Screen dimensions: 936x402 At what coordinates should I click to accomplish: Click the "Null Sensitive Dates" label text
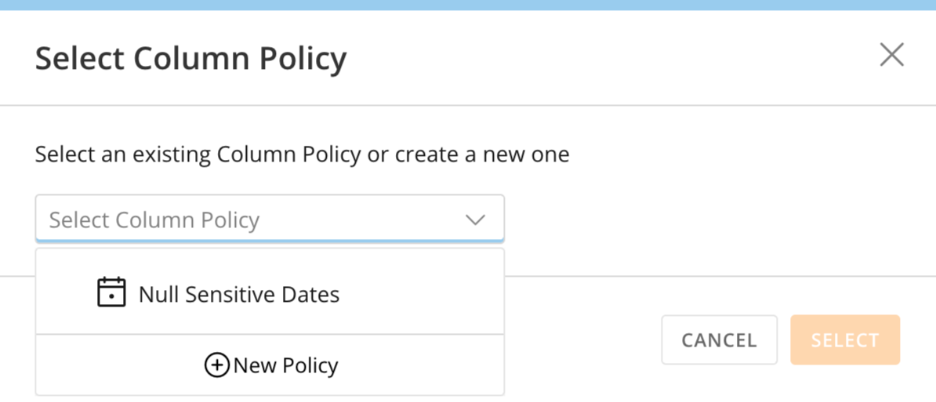click(x=239, y=295)
